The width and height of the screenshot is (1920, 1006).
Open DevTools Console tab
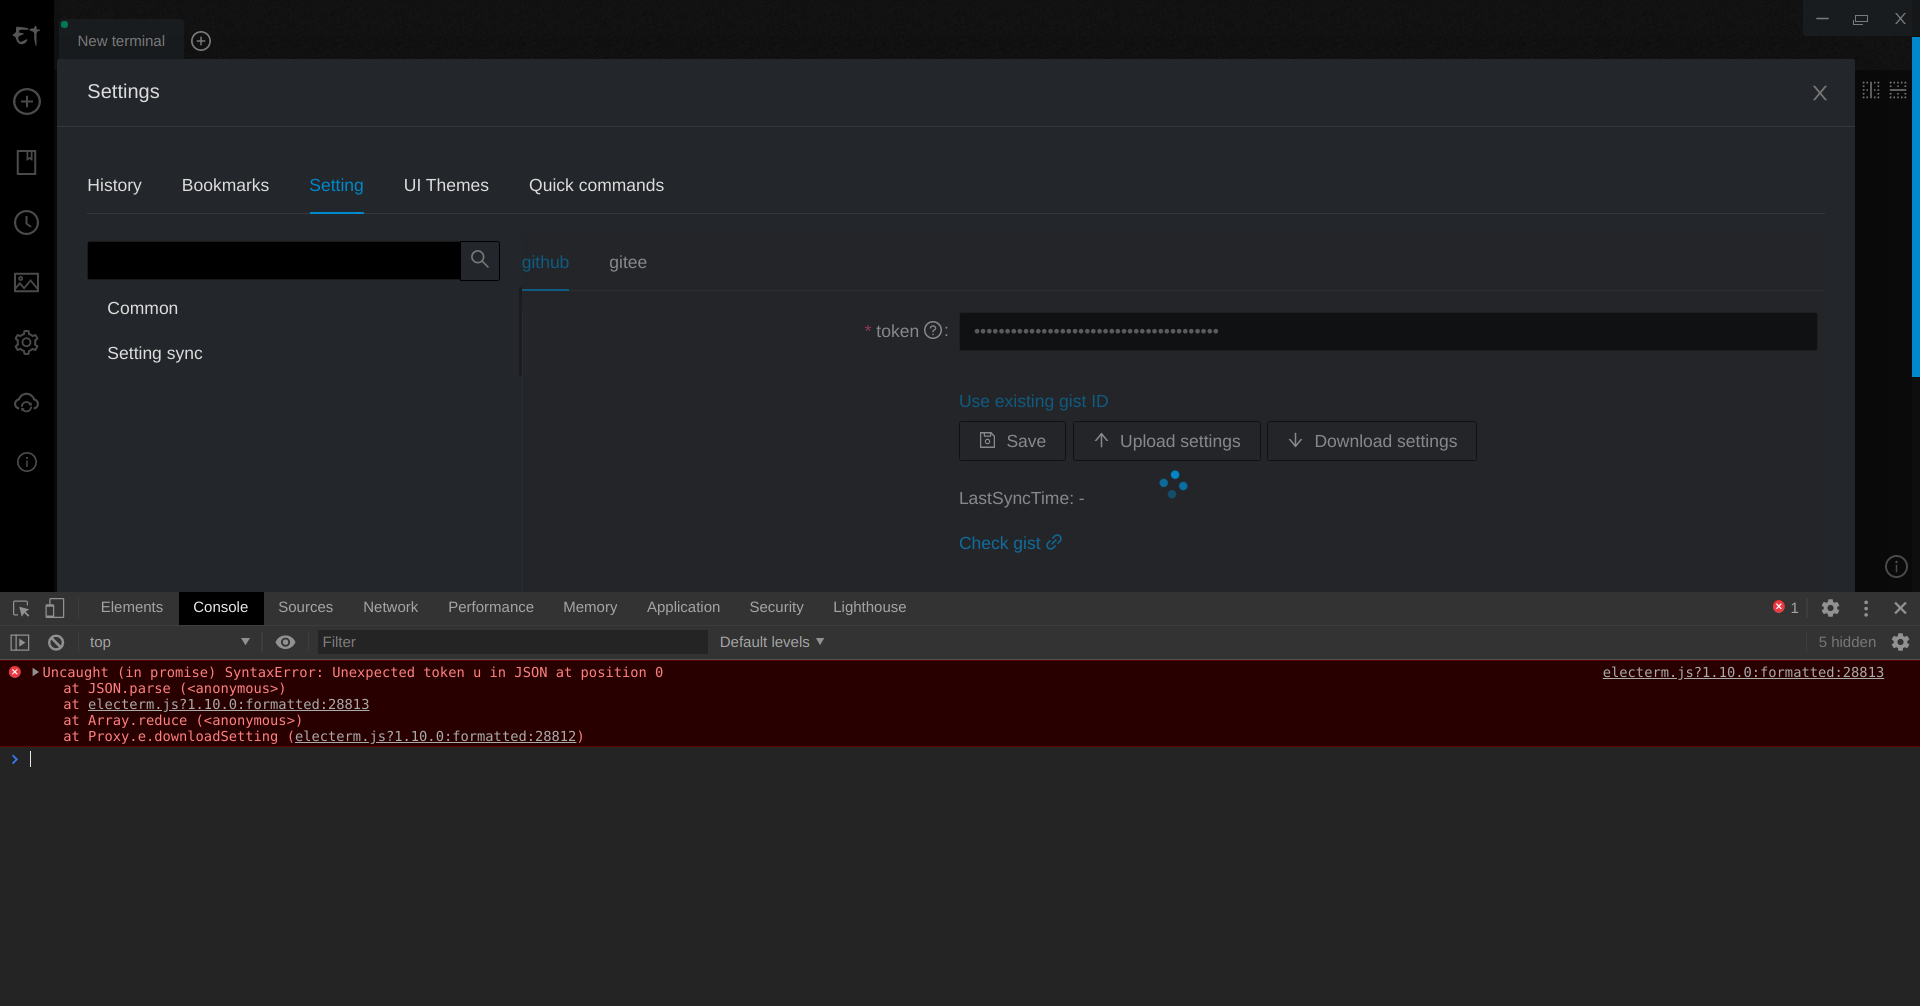pos(221,608)
